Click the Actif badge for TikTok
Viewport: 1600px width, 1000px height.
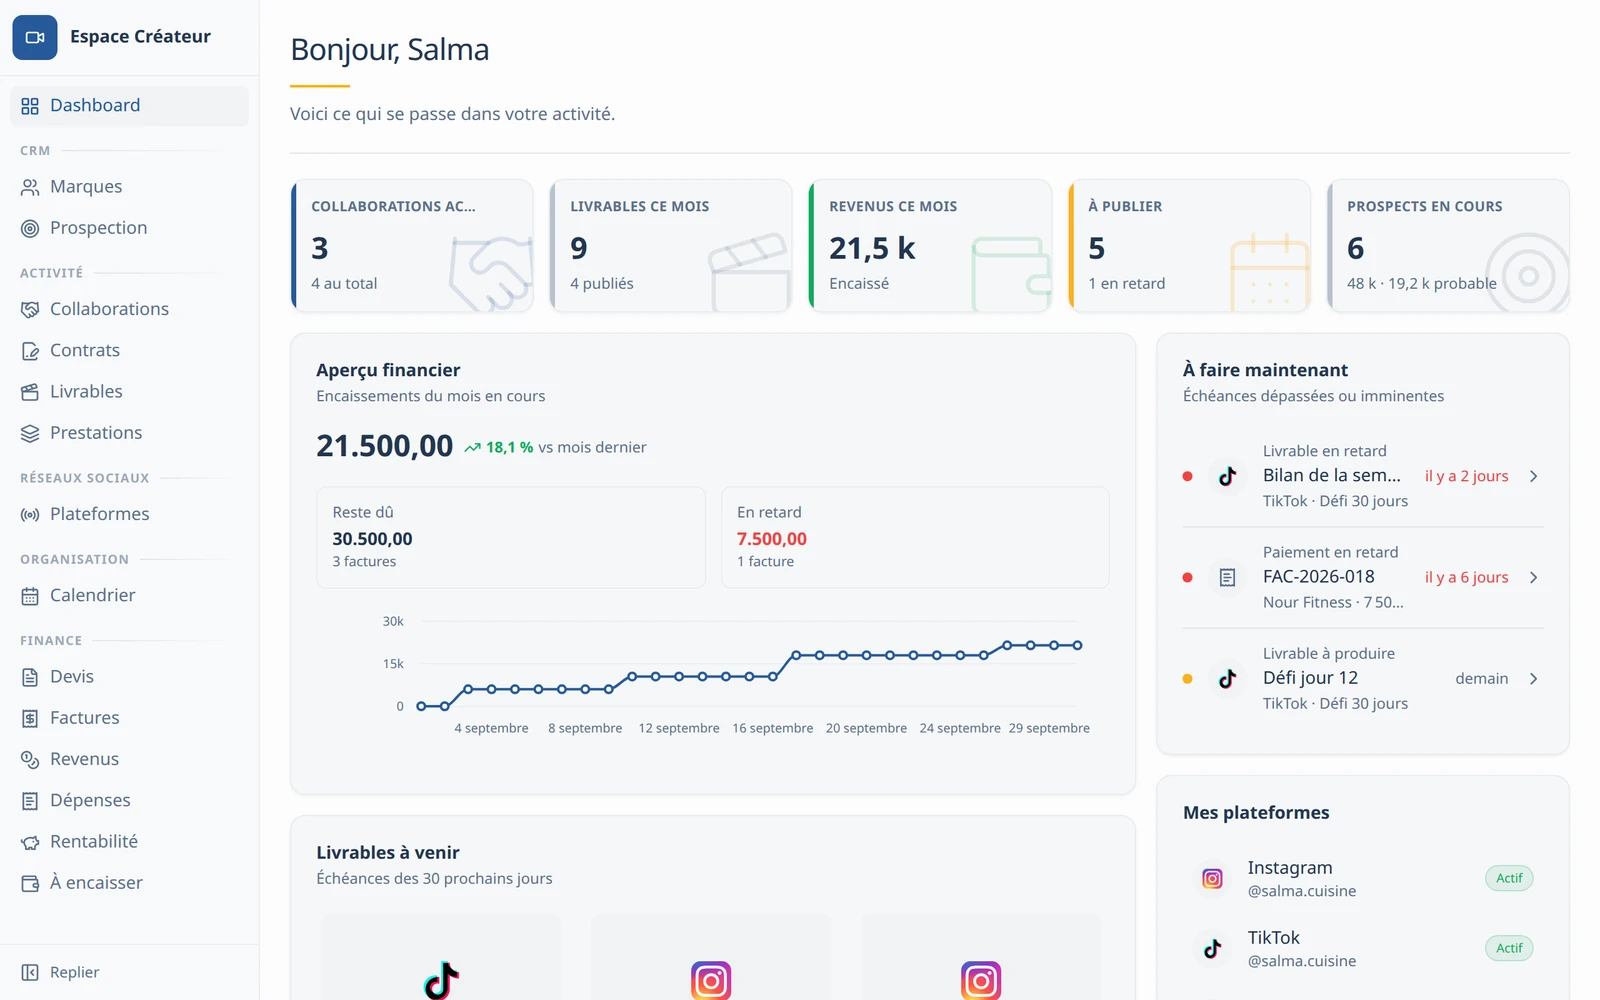pos(1509,948)
